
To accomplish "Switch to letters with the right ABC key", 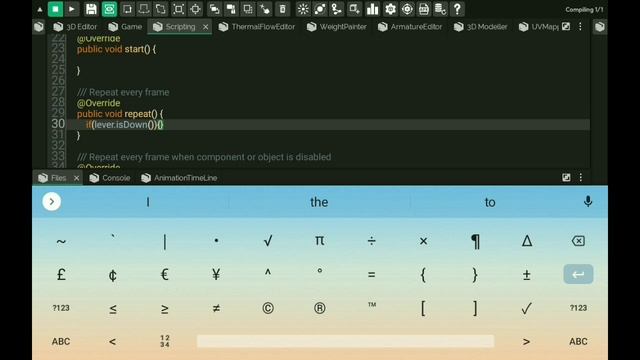I will [578, 342].
